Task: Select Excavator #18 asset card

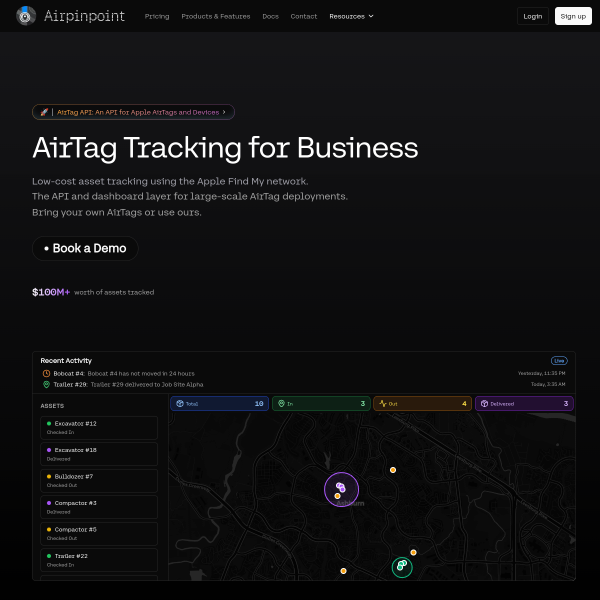Action: tap(99, 454)
